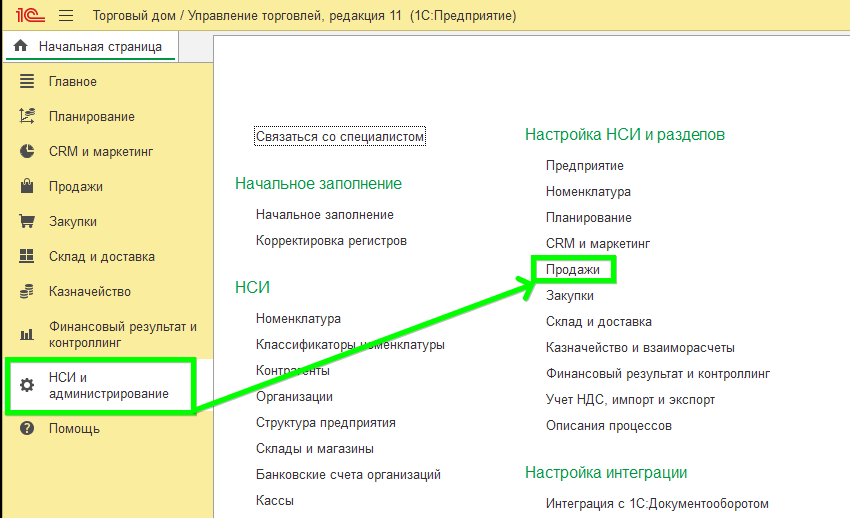Open Организации link

(x=294, y=397)
